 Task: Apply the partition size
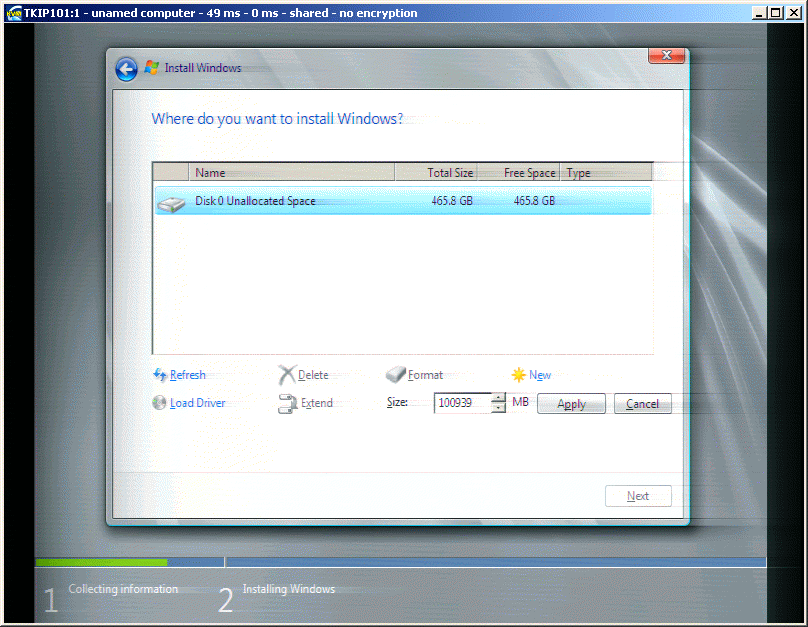tap(571, 404)
